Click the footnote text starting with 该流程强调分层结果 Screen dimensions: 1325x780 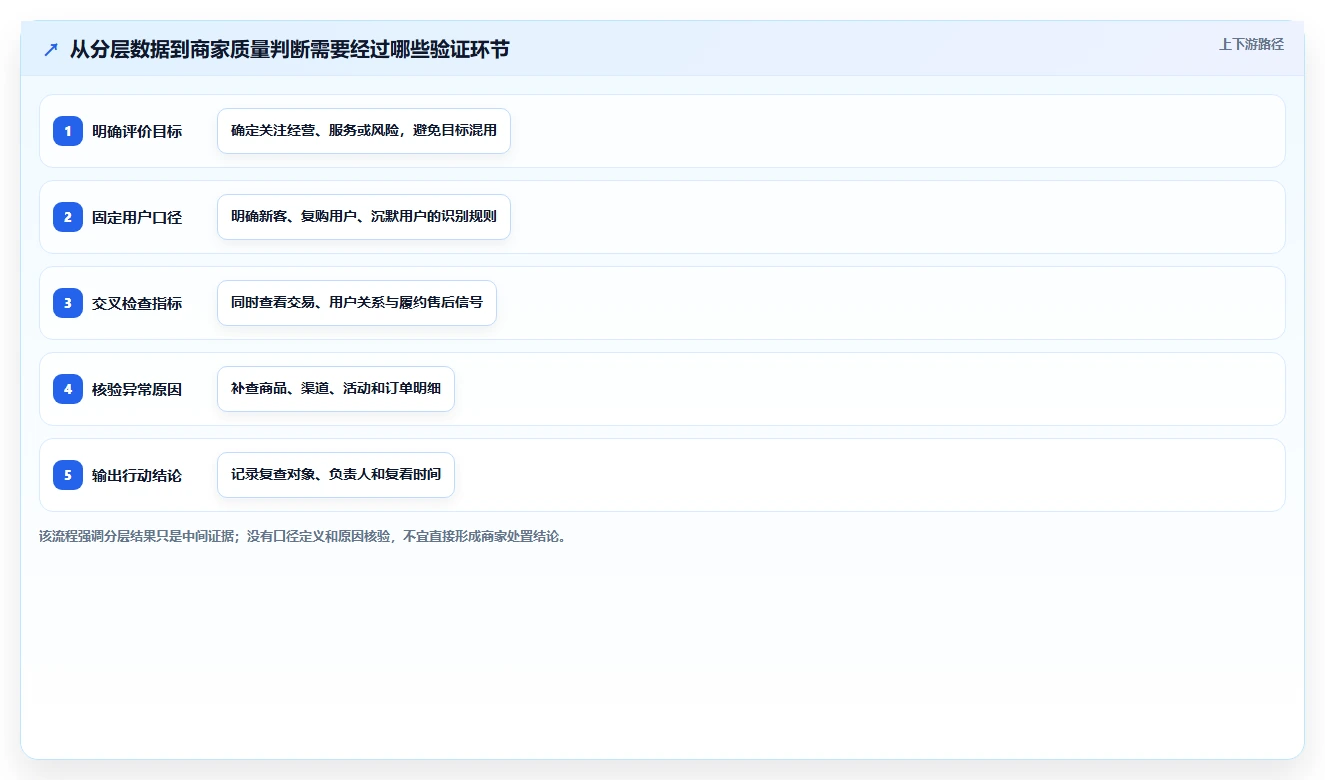(x=304, y=536)
